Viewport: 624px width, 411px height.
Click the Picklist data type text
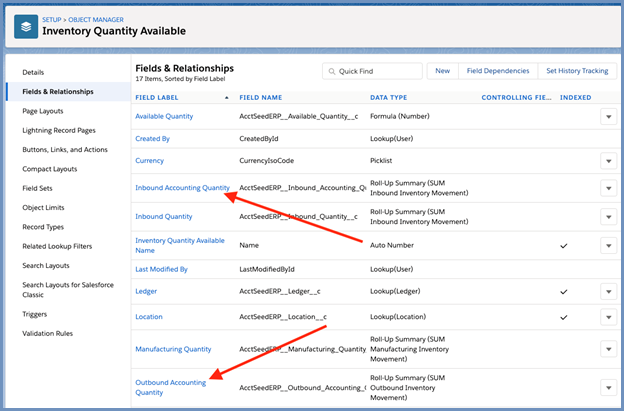[x=381, y=161]
